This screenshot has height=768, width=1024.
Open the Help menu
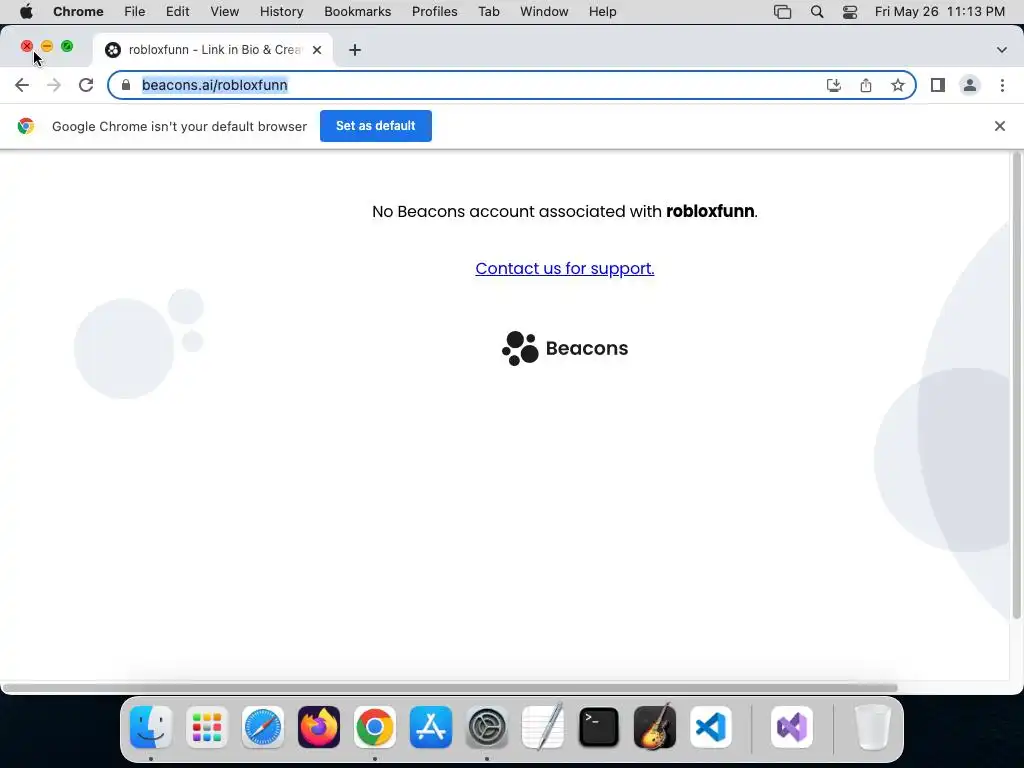(x=603, y=12)
